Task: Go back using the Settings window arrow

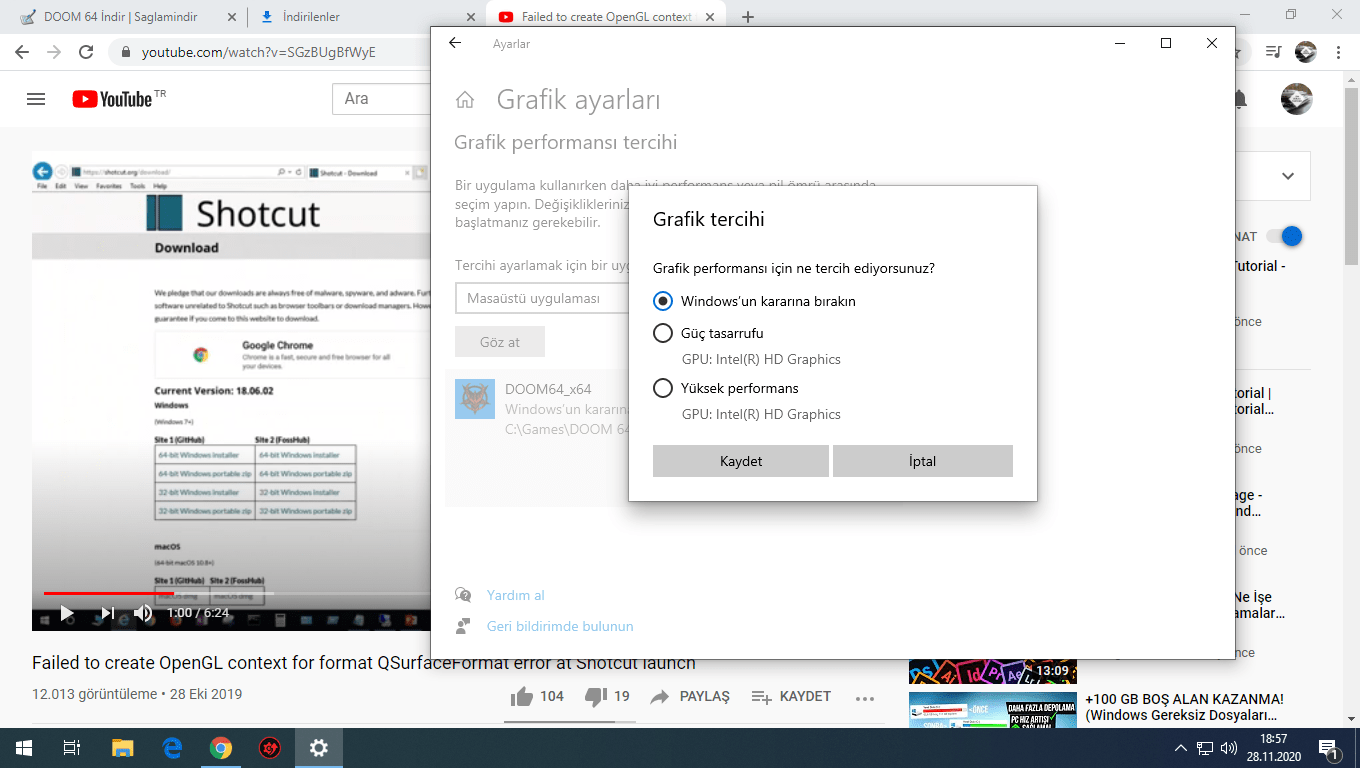Action: pos(455,43)
